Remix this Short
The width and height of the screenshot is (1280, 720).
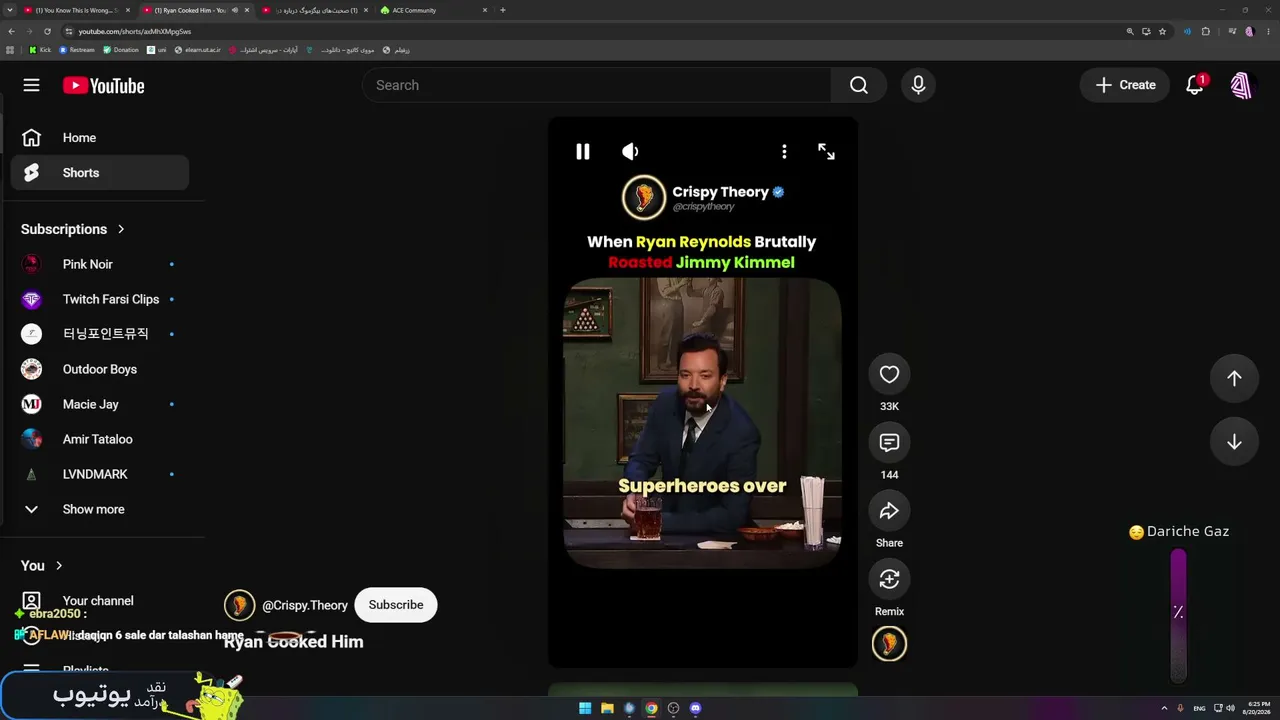click(x=889, y=579)
